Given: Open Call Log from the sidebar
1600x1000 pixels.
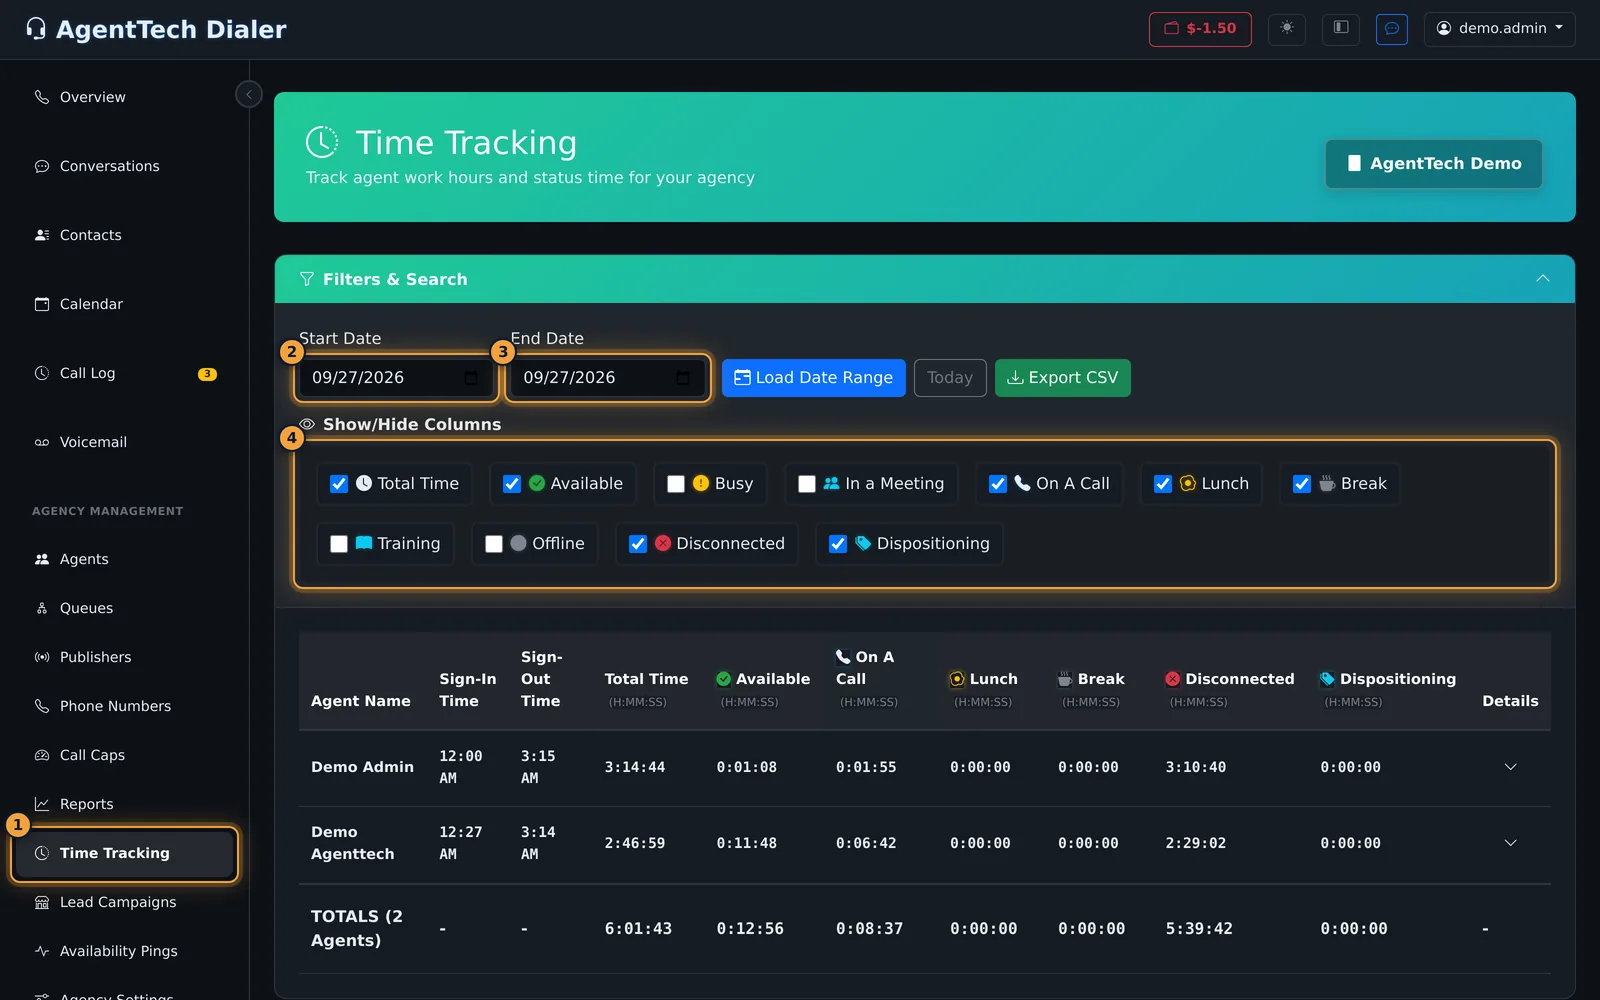Looking at the screenshot, I should pyautogui.click(x=125, y=373).
